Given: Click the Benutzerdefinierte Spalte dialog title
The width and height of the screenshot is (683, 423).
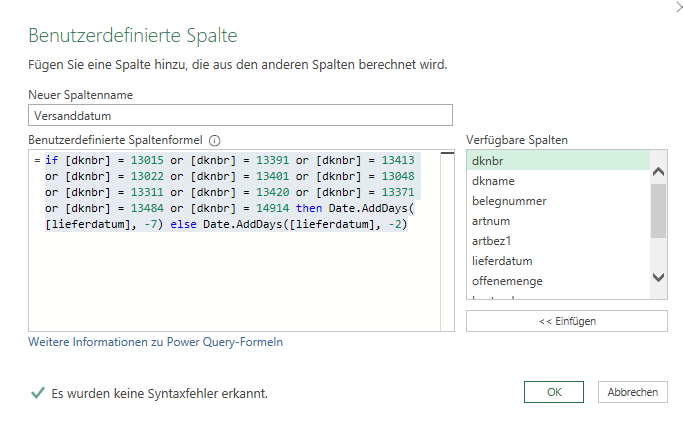Looking at the screenshot, I should 133,35.
